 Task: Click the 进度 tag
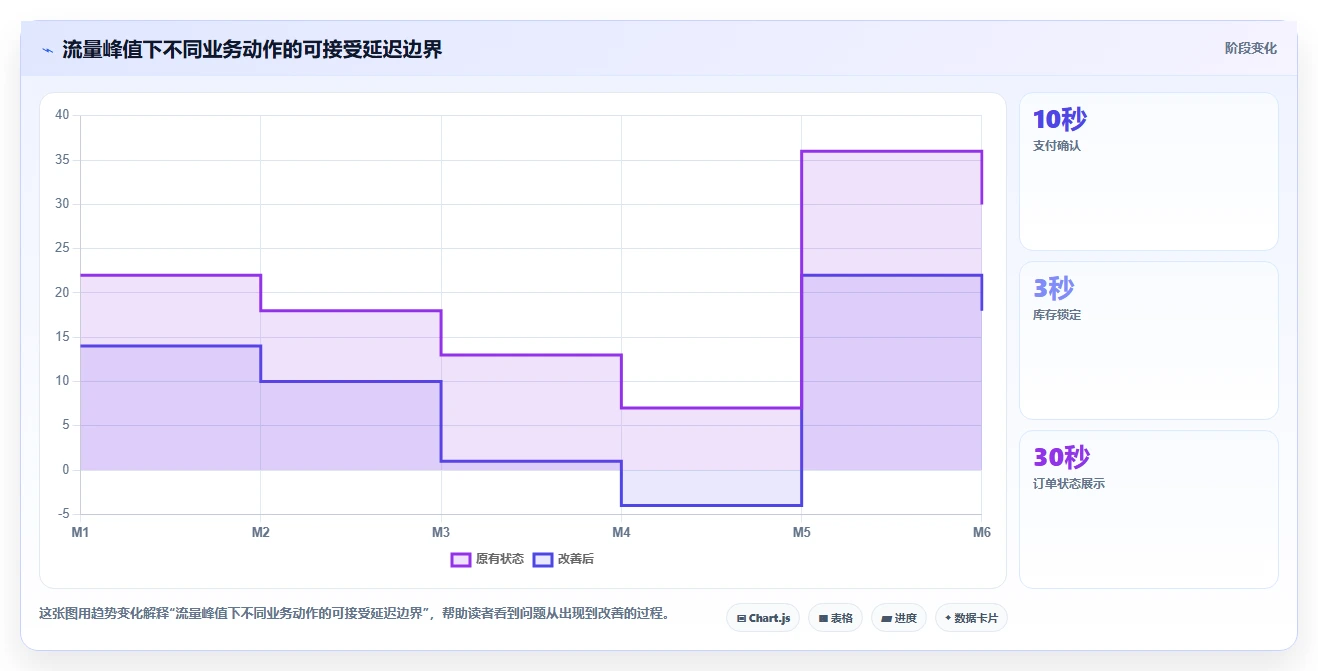[x=899, y=618]
